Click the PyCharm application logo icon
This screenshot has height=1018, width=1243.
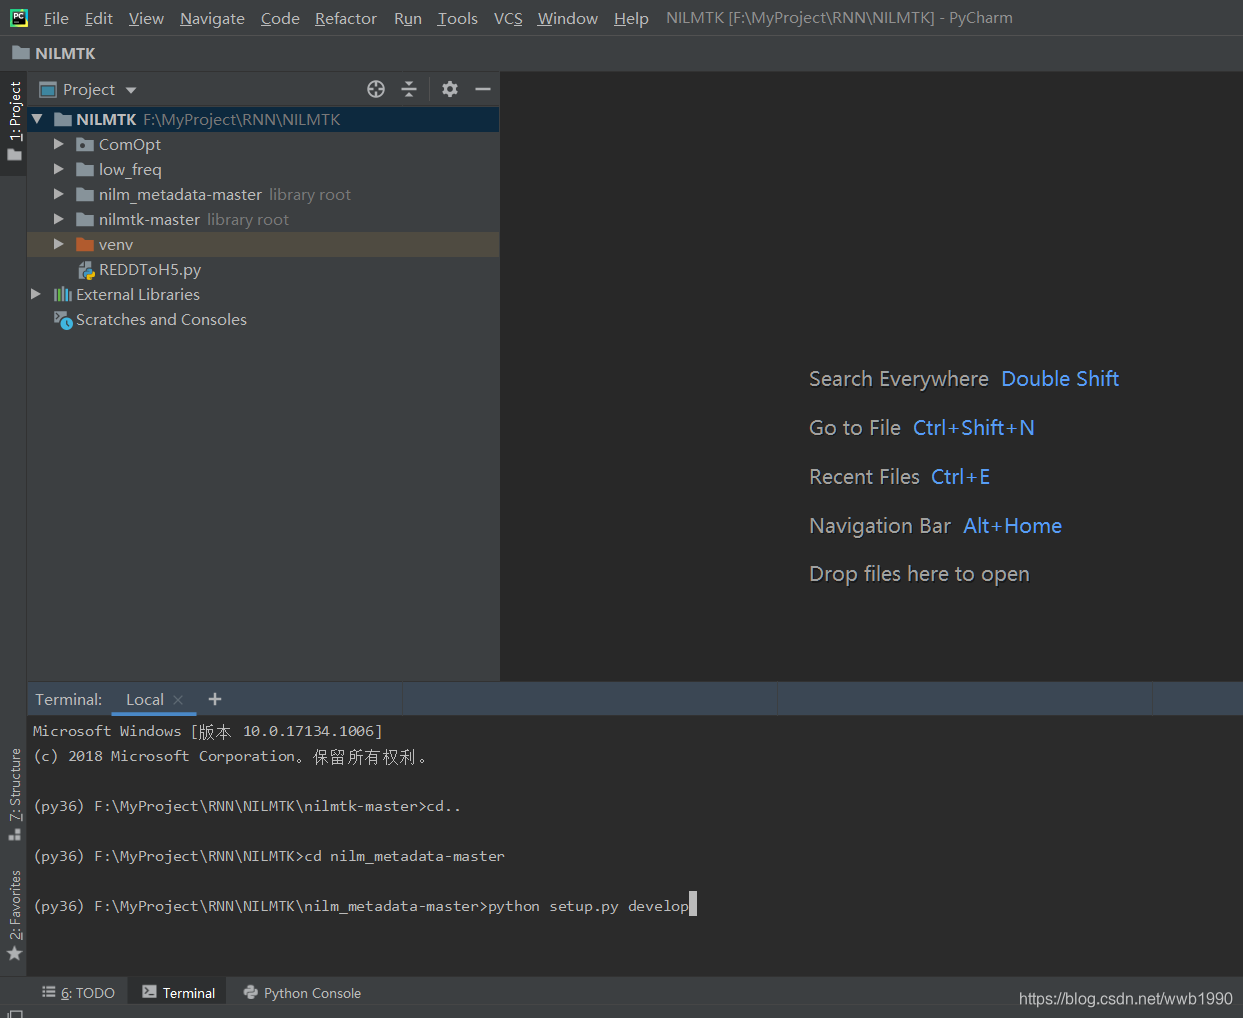tap(18, 17)
